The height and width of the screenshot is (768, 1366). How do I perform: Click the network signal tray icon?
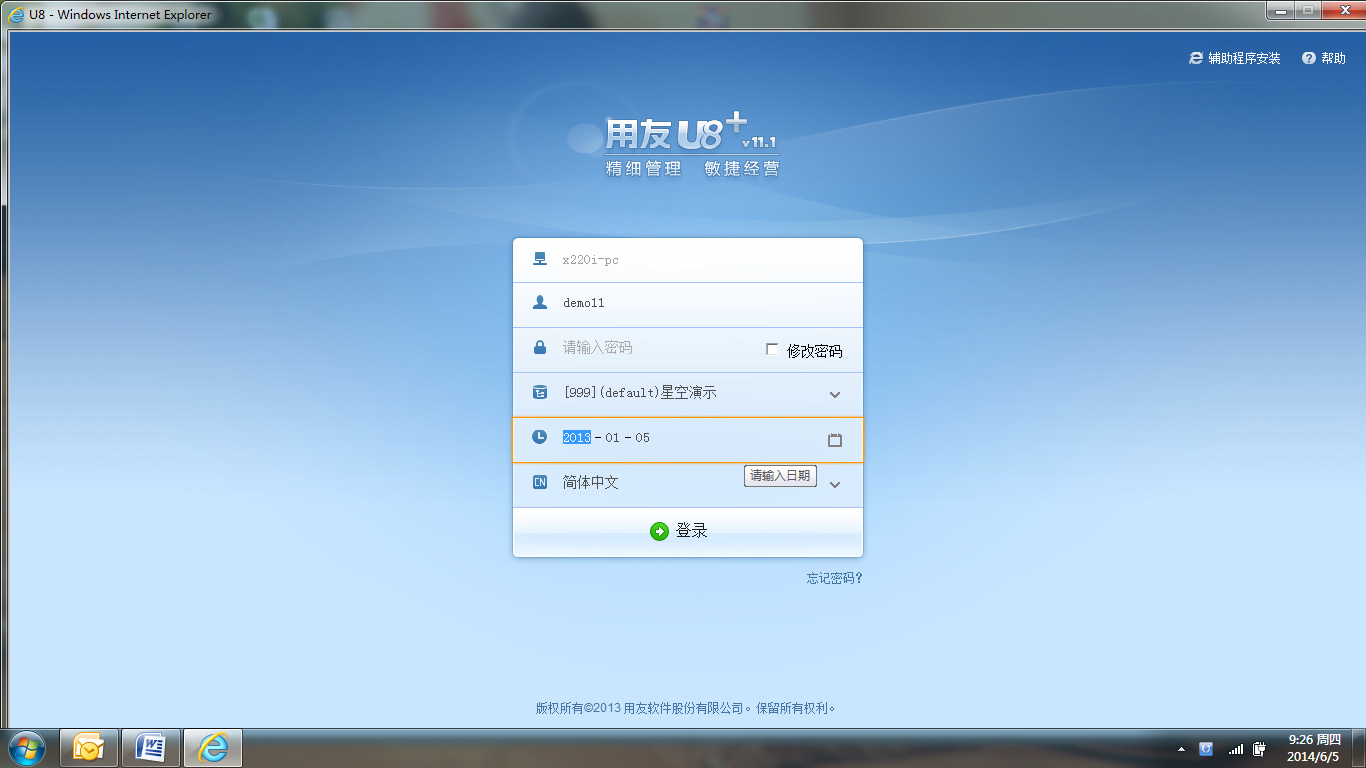pos(1236,749)
